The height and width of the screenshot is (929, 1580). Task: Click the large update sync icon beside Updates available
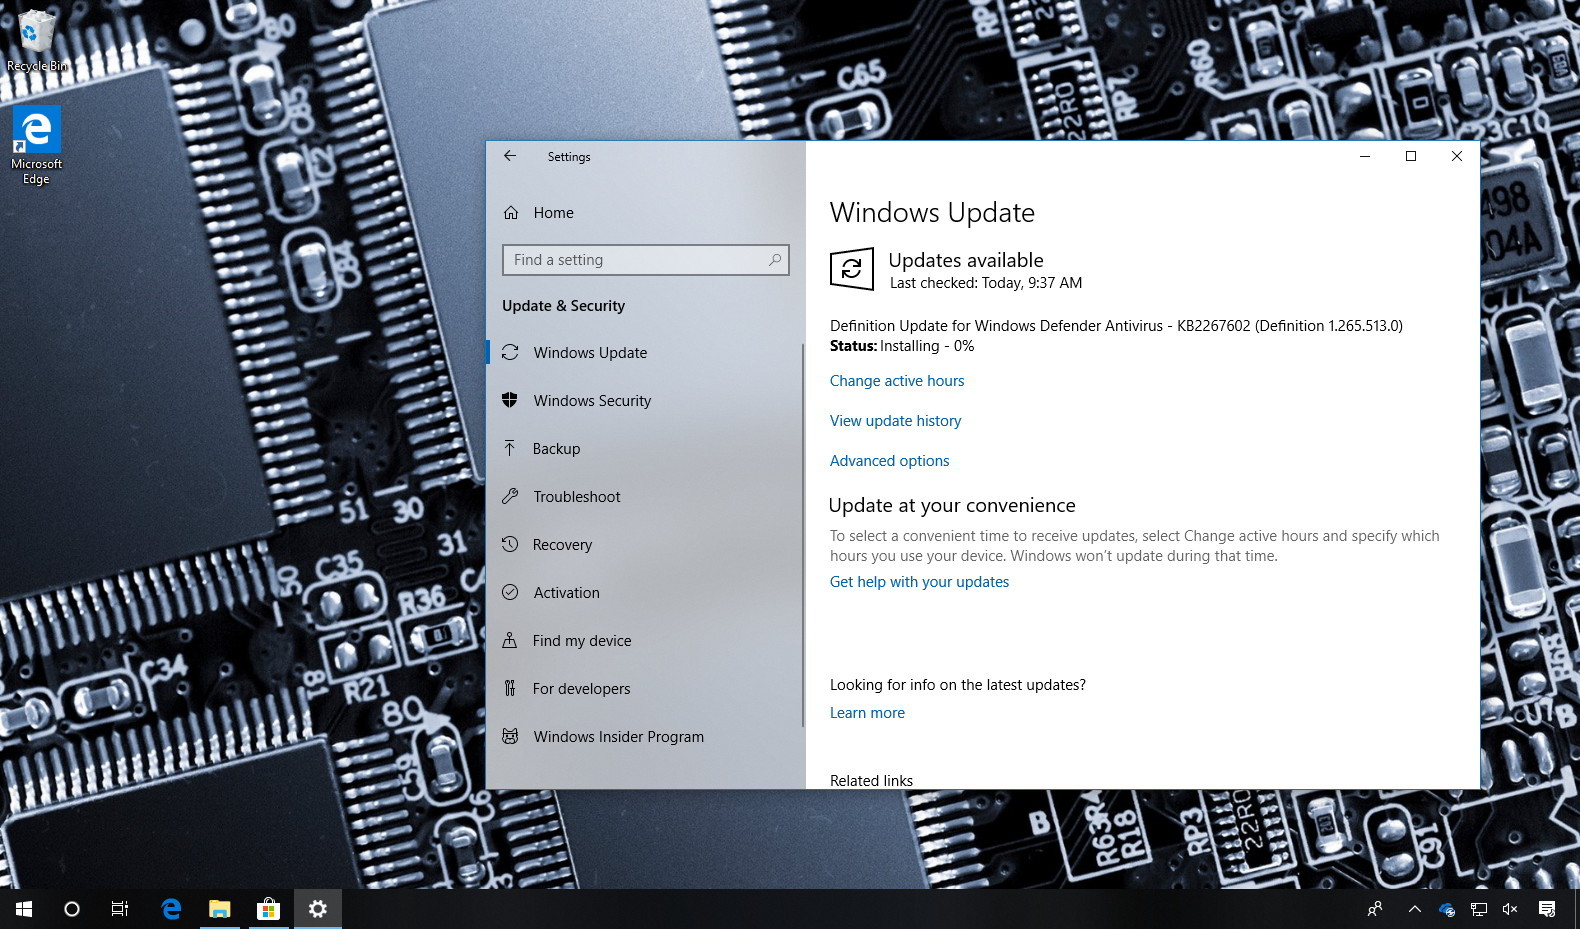coord(852,269)
